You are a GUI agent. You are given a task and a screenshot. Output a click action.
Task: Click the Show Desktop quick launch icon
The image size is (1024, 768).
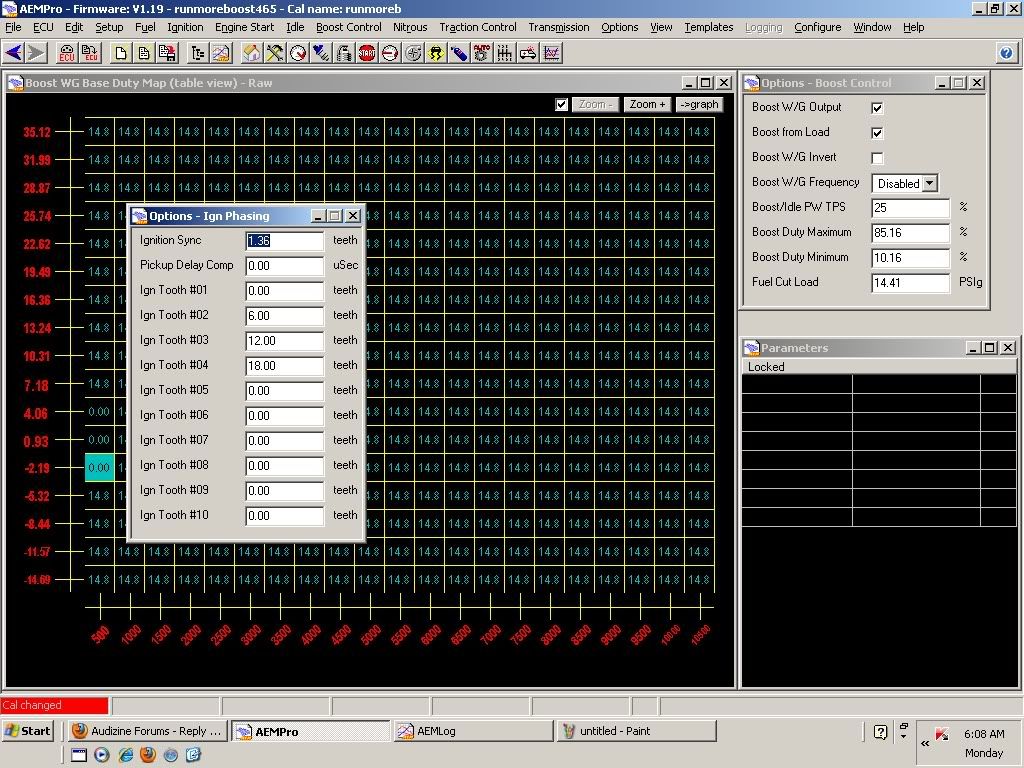[79, 755]
